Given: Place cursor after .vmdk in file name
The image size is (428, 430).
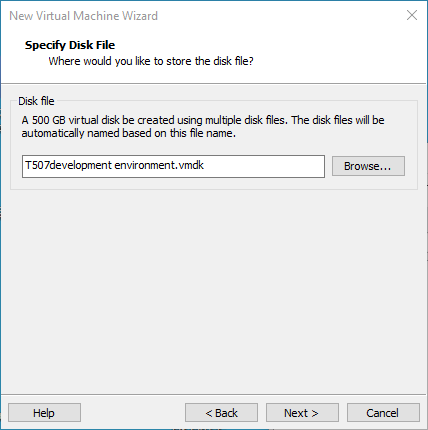Looking at the screenshot, I should [204, 165].
